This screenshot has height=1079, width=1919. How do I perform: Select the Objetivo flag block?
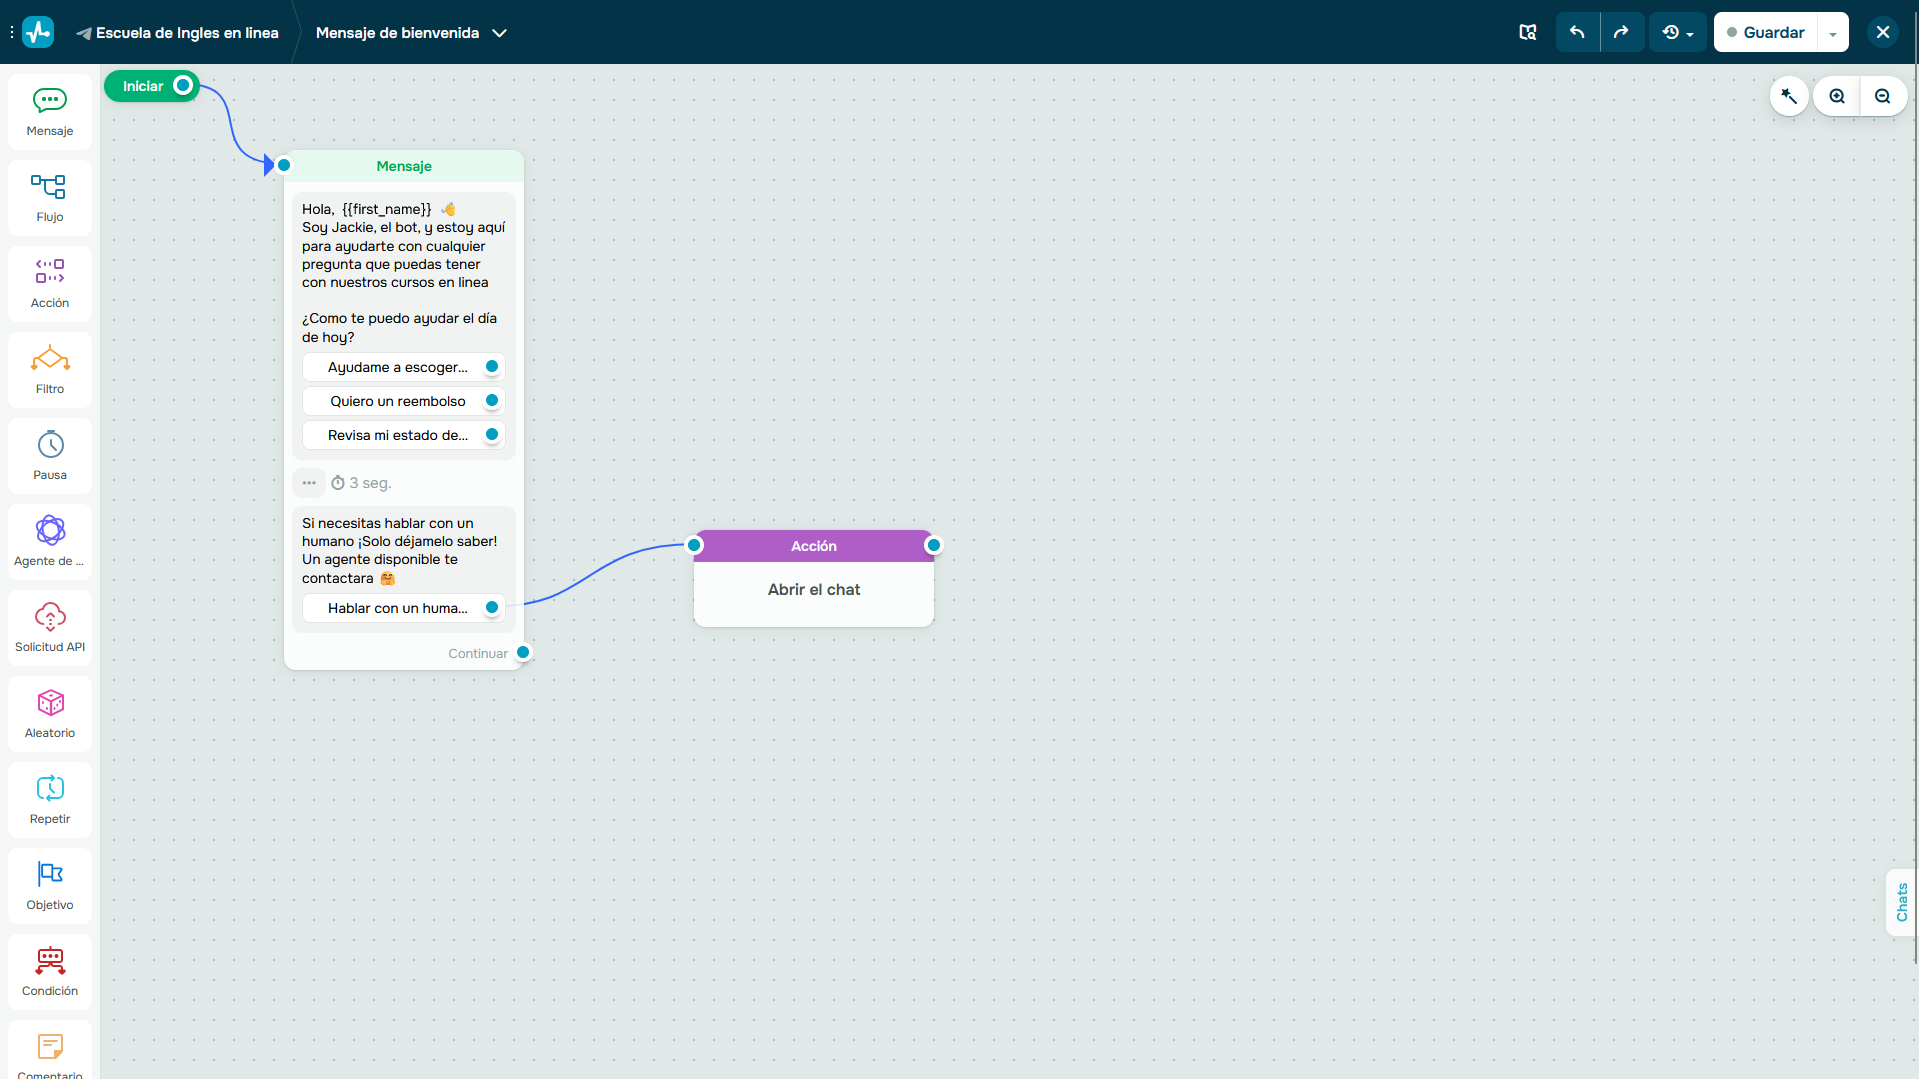click(50, 886)
